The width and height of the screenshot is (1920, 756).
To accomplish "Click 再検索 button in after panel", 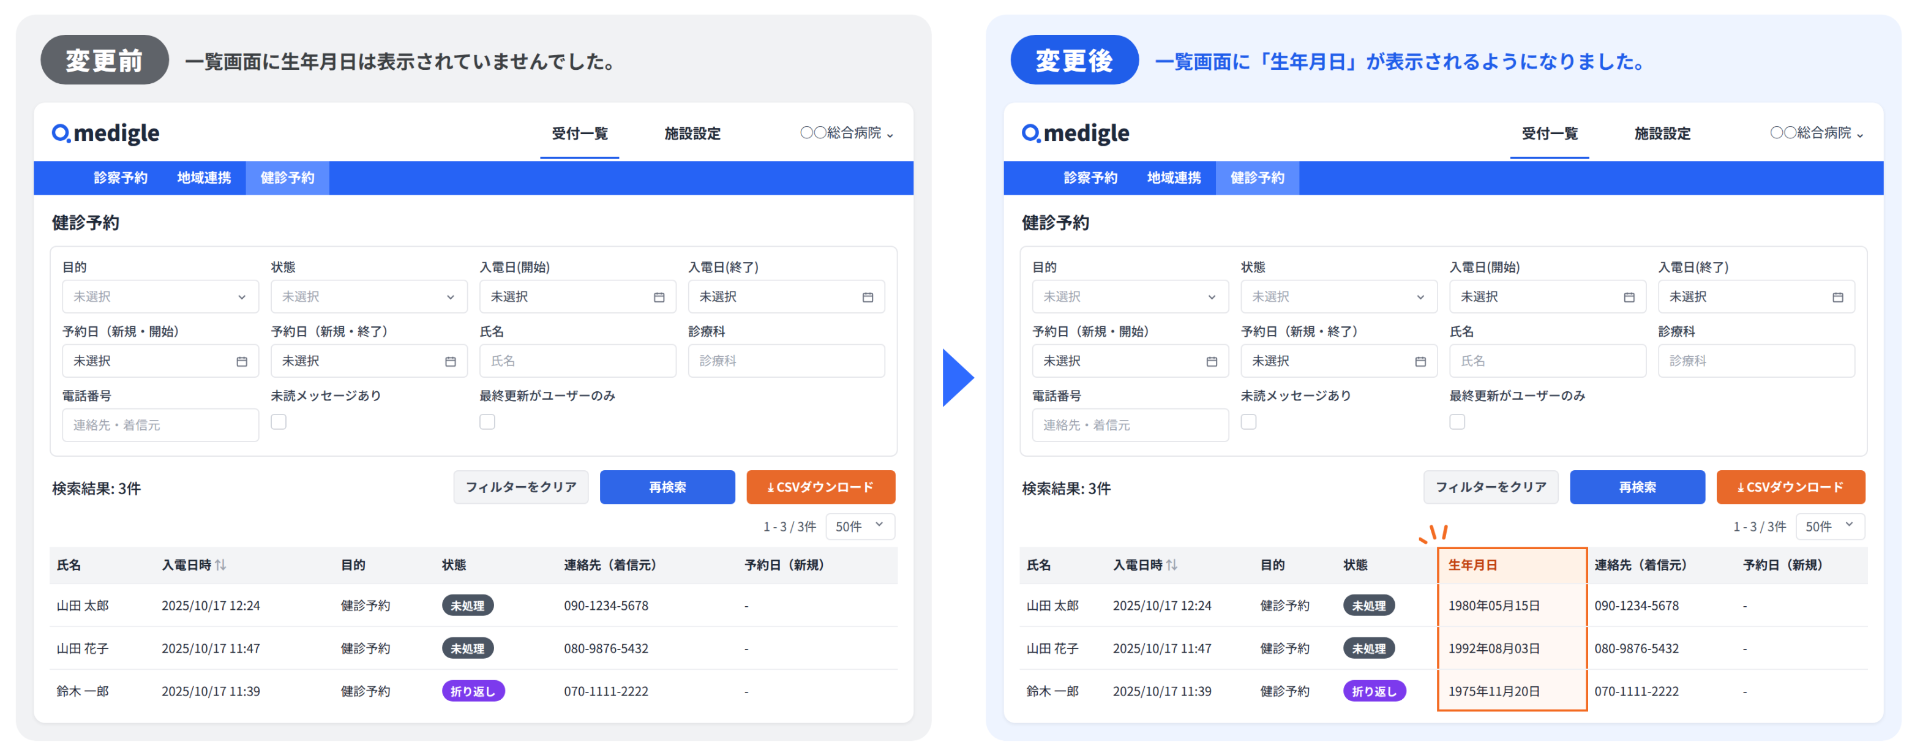I will [1637, 487].
